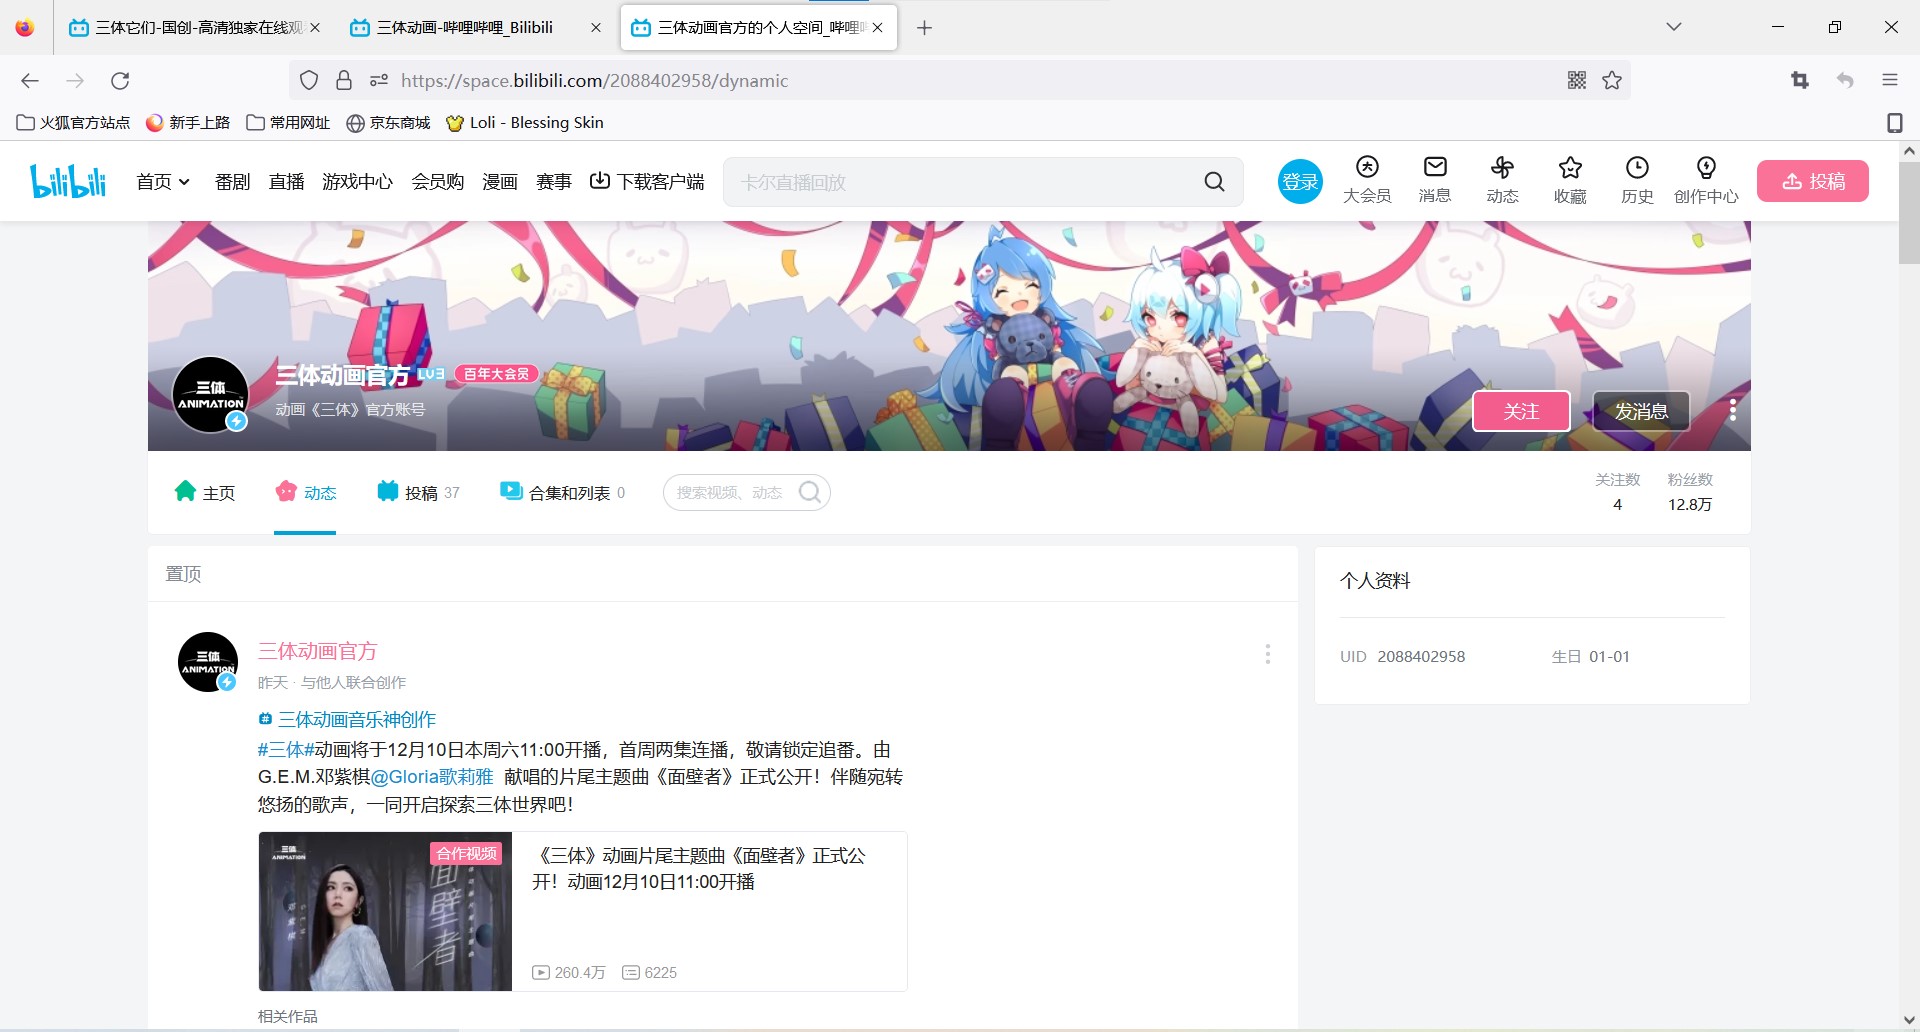Click the screenshot crop toolbar icon
Viewport: 1920px width, 1032px height.
point(1800,81)
